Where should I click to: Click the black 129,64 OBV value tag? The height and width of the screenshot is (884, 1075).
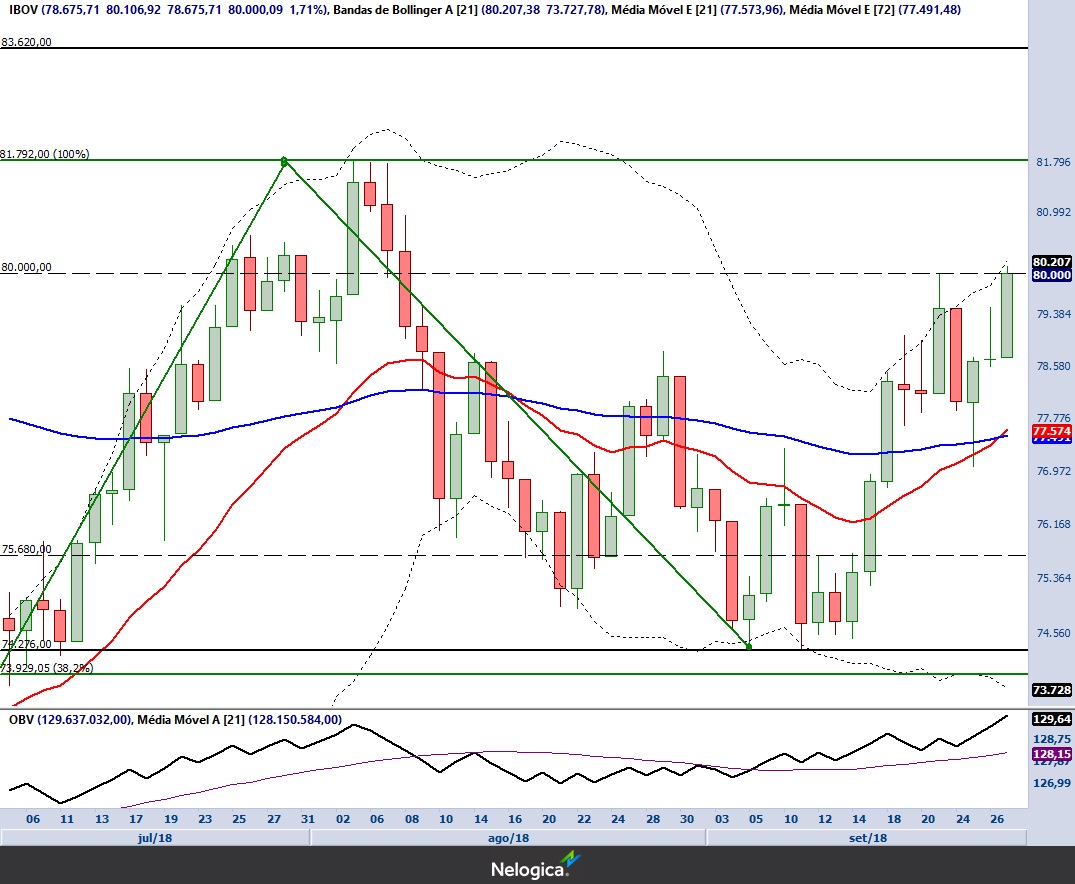[1051, 719]
